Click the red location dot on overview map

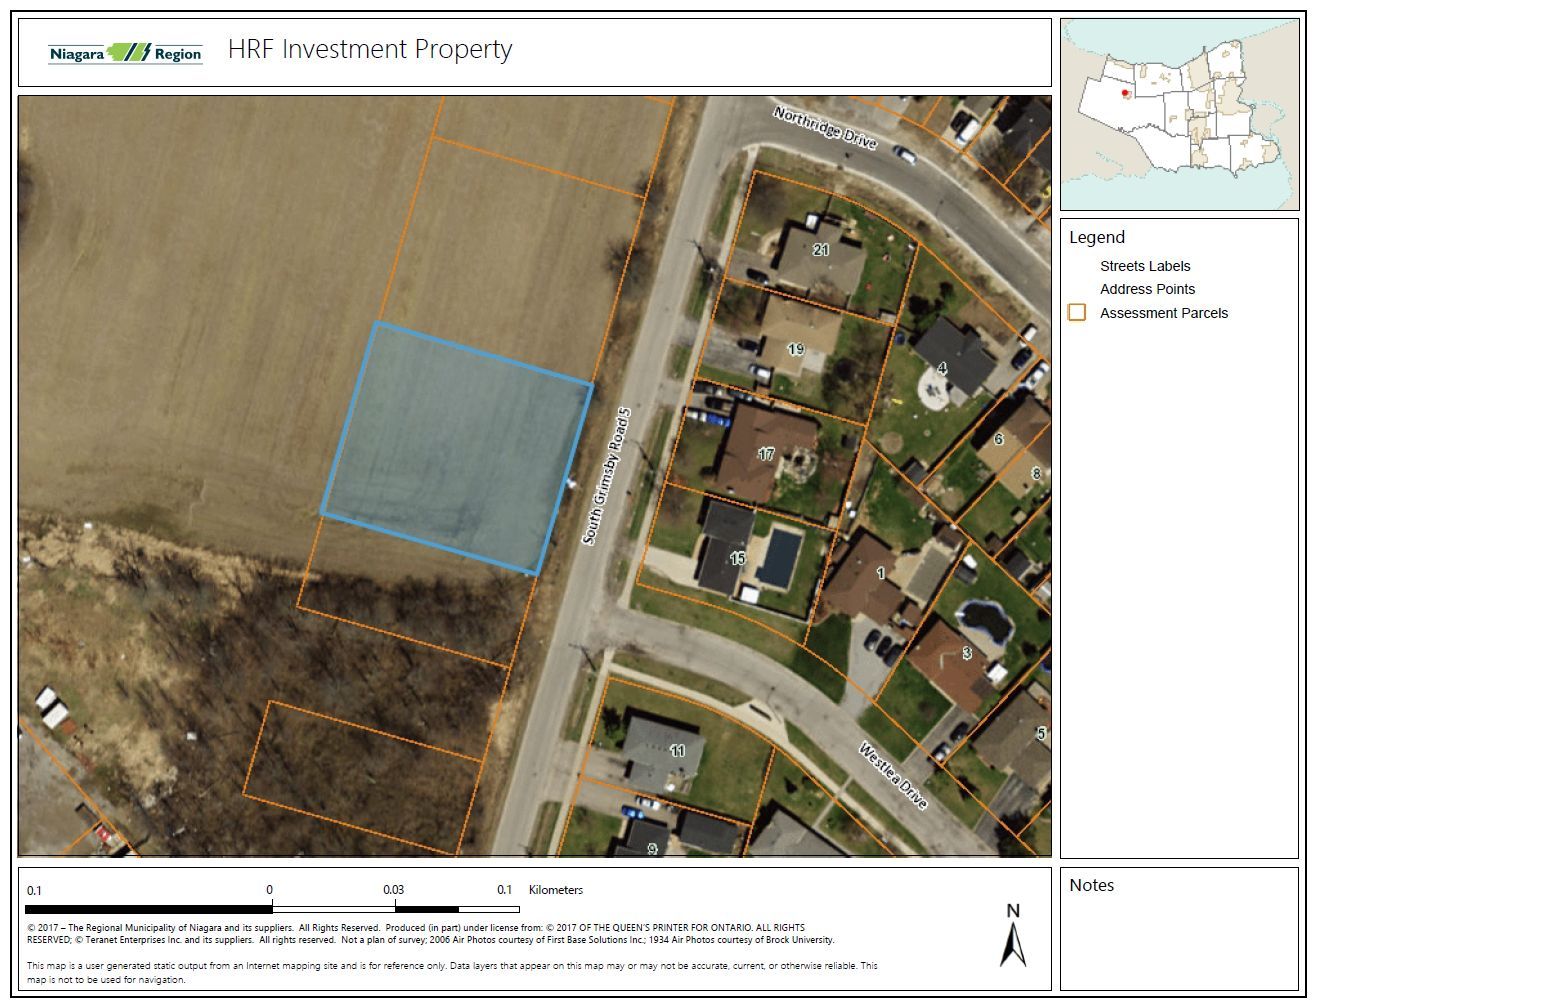pyautogui.click(x=1125, y=93)
